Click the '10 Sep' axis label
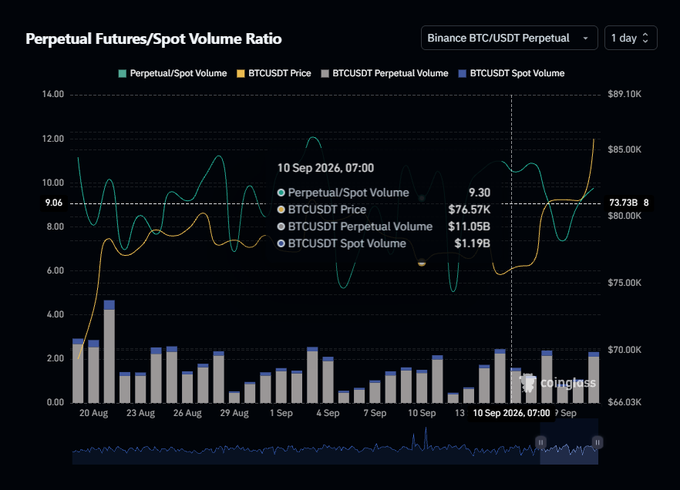The width and height of the screenshot is (680, 490). 422,413
